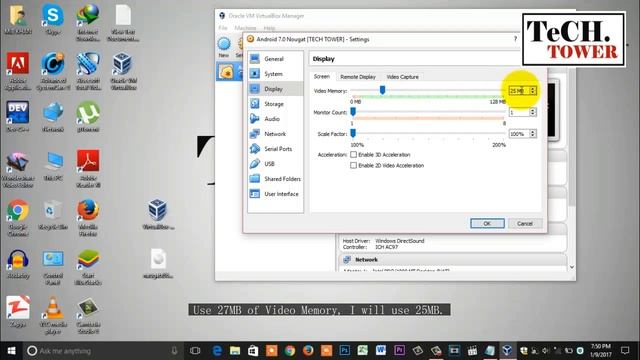Click Word icon in taskbar
Viewport: 640px width, 360px height.
(380, 350)
